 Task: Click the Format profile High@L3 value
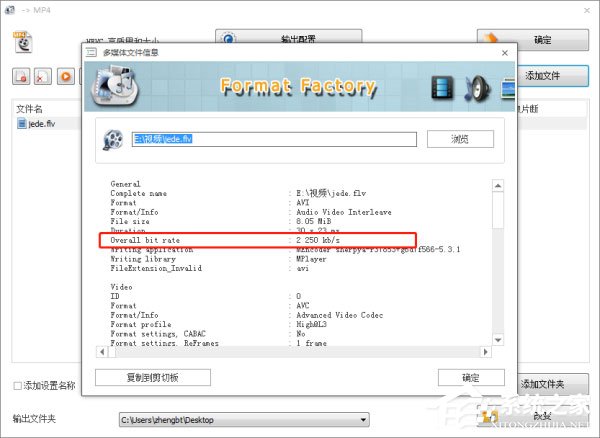[311, 324]
